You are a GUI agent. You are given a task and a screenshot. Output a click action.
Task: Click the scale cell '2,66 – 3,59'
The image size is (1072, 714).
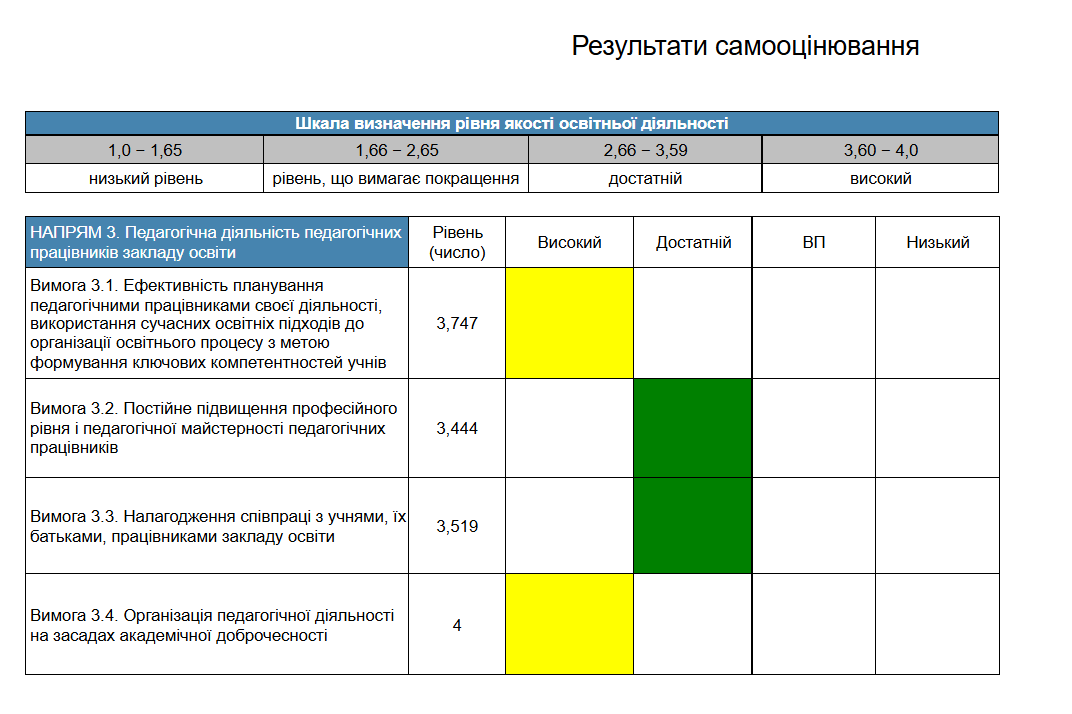coord(645,150)
